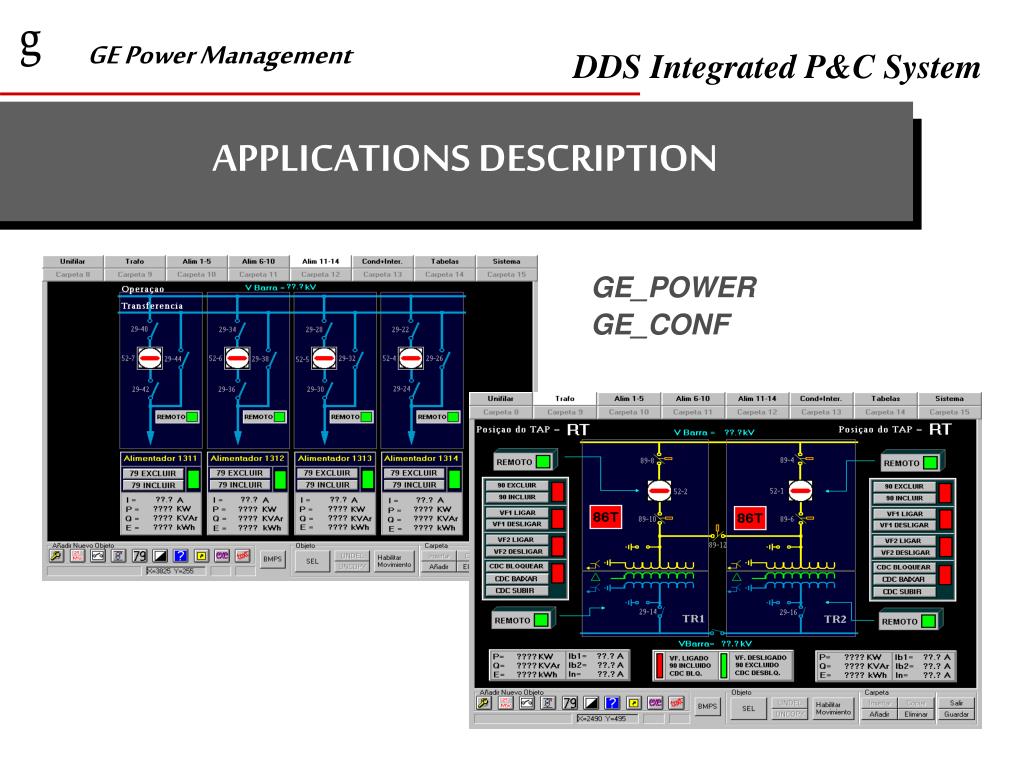Click Habilitar Movimiento in Trafo window
The width and height of the screenshot is (1024, 768).
pyautogui.click(x=833, y=708)
